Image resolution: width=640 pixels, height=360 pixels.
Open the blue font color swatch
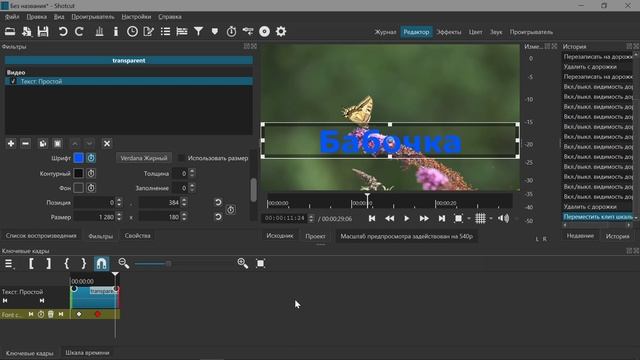point(78,158)
